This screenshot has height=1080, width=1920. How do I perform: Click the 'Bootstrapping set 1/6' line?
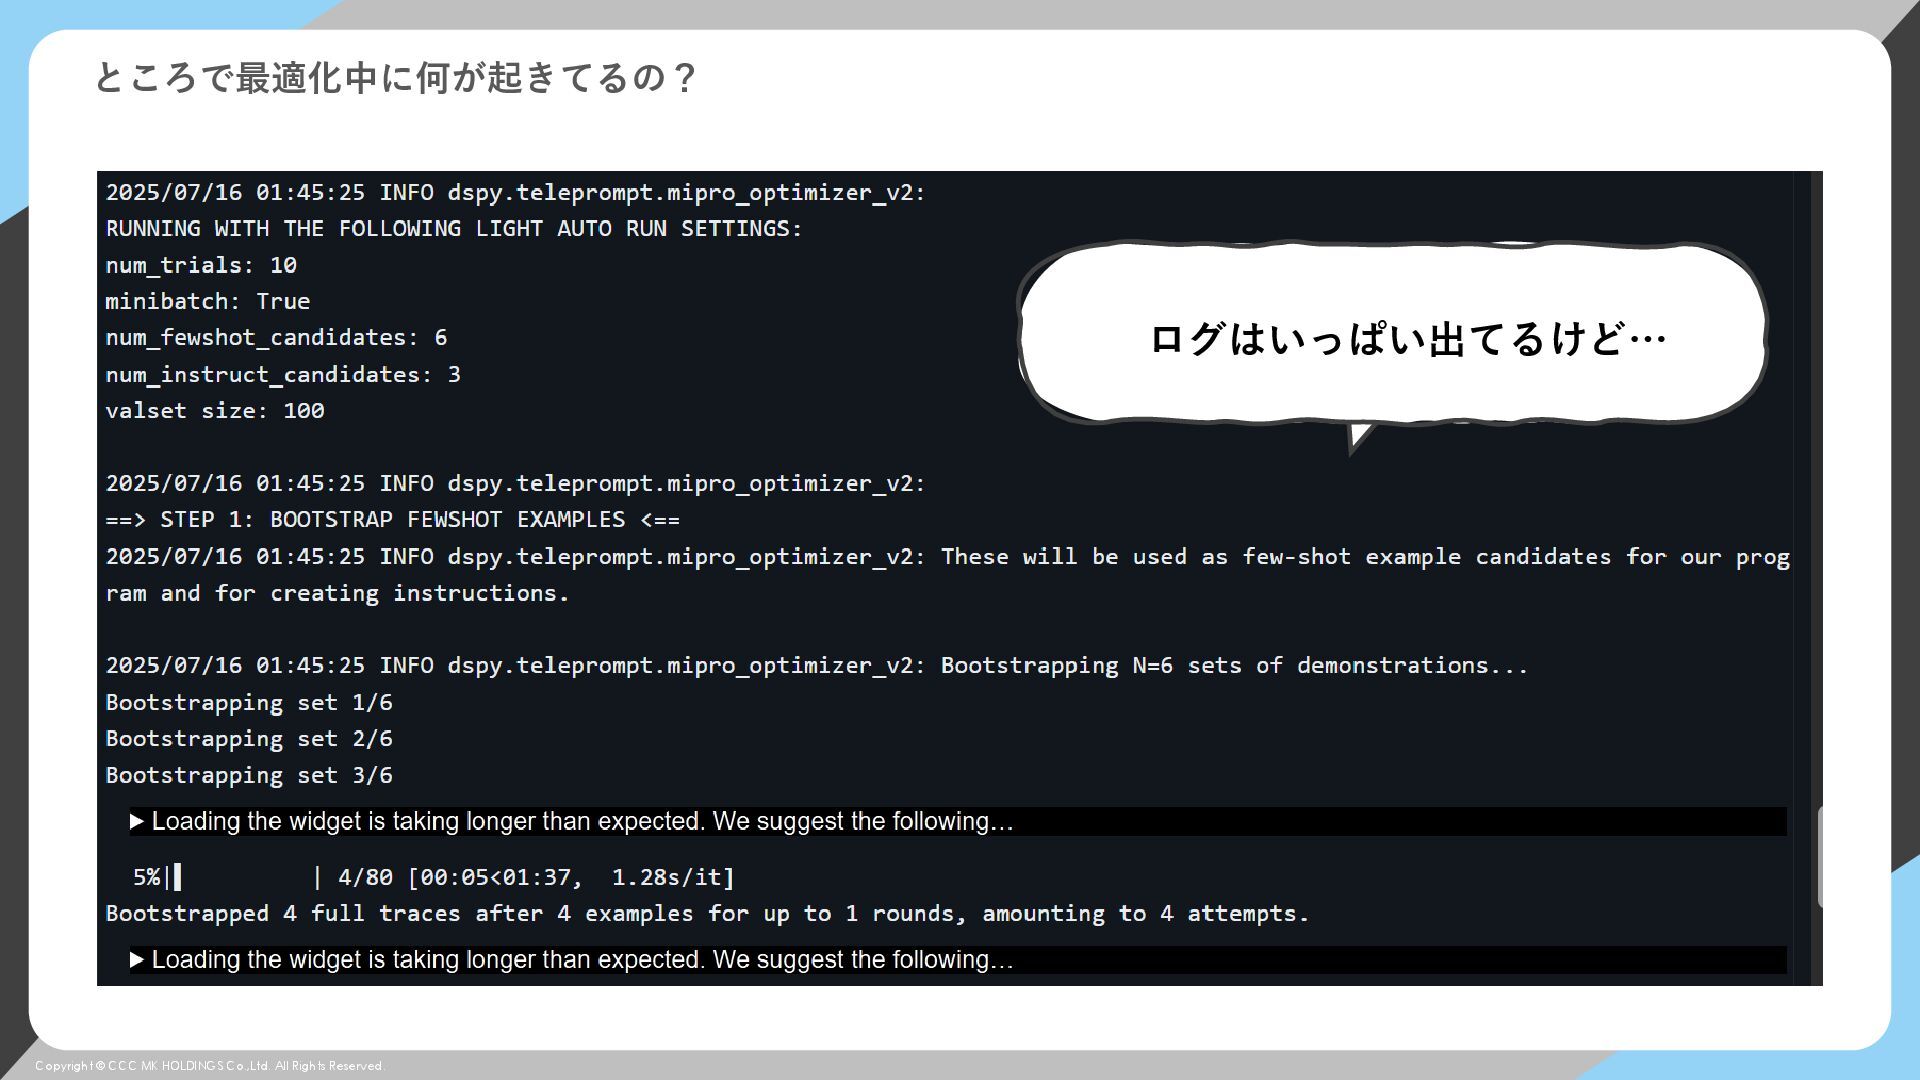249,703
